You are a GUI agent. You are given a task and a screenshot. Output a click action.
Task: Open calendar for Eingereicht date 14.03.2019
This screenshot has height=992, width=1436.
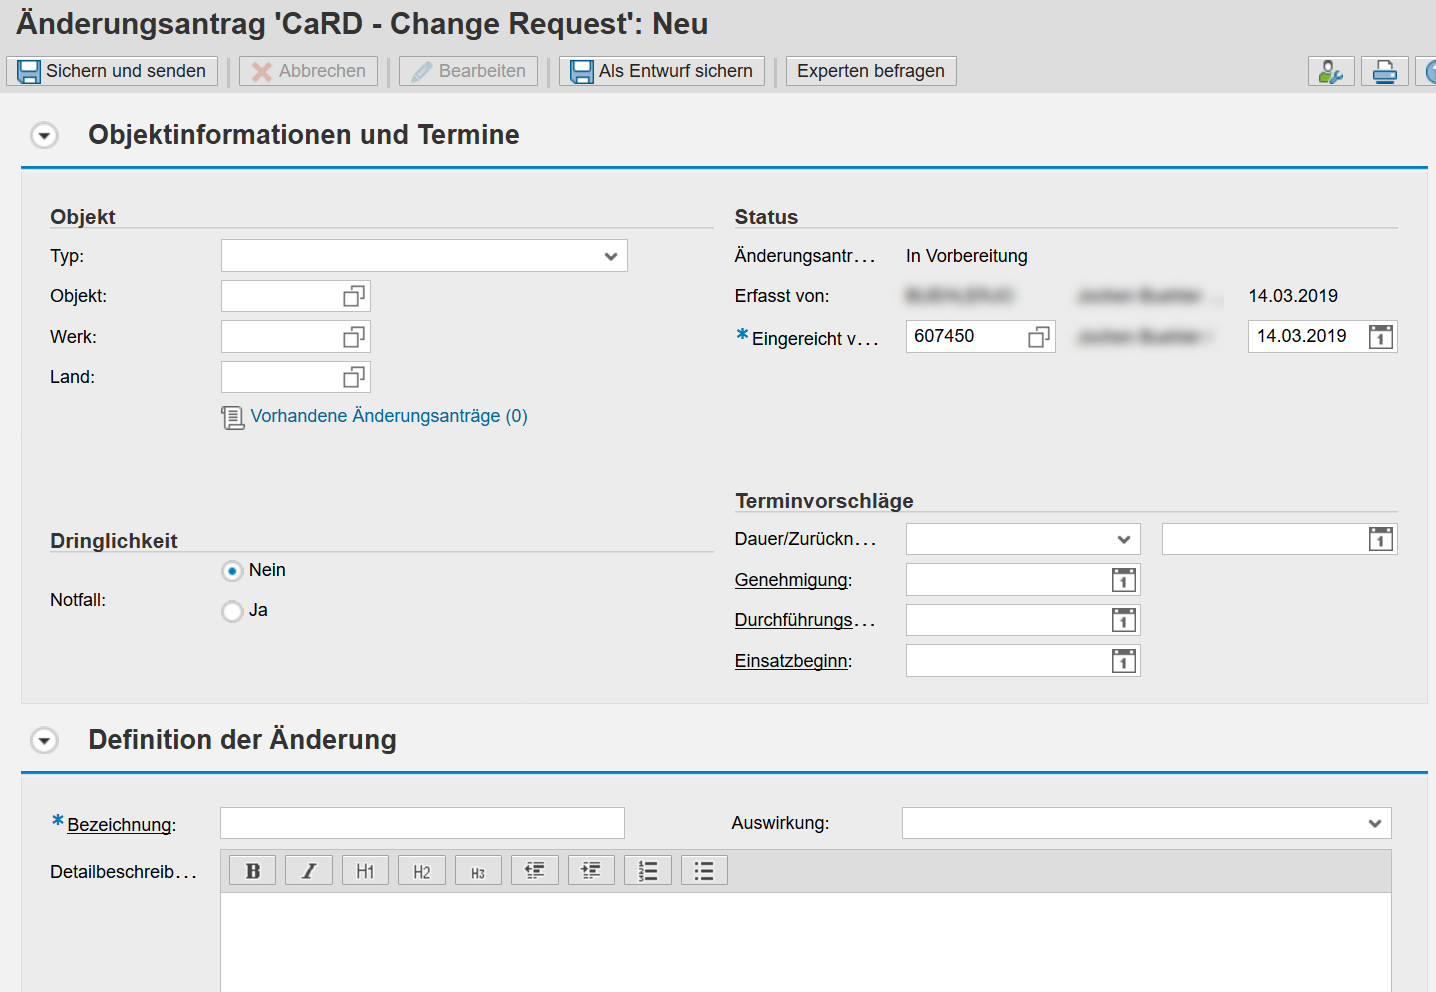pyautogui.click(x=1381, y=337)
